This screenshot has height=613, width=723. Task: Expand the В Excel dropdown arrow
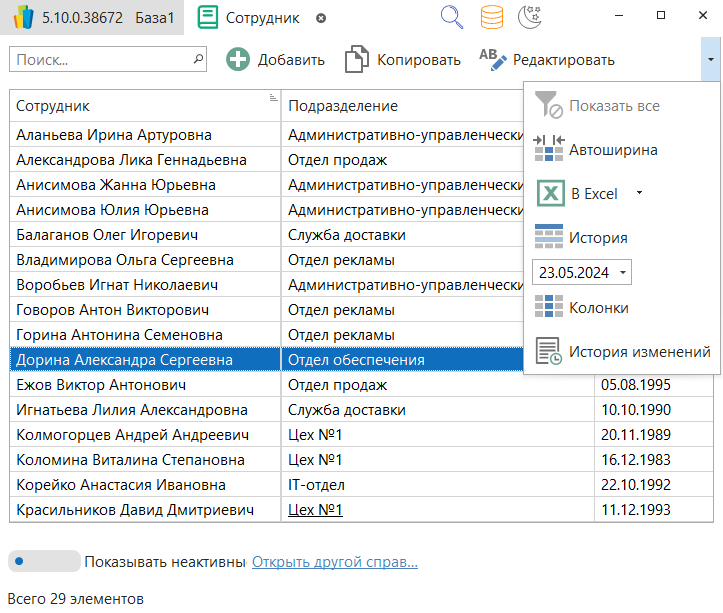(640, 194)
